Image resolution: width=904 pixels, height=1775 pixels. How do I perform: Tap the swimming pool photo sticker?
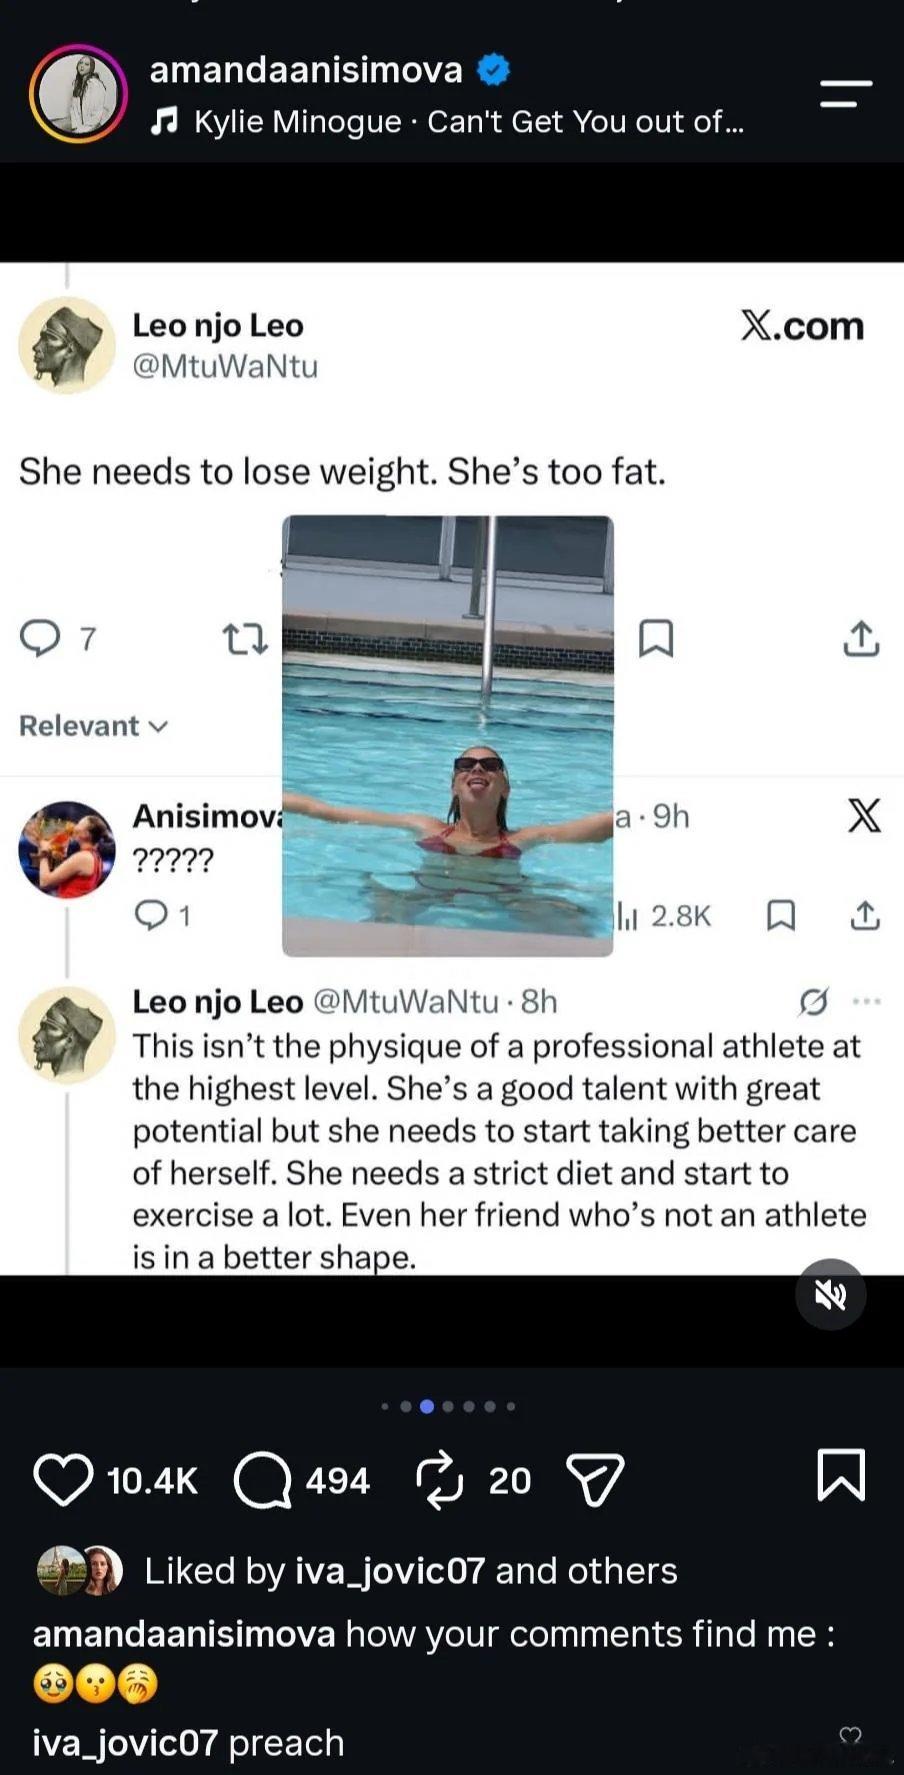447,736
